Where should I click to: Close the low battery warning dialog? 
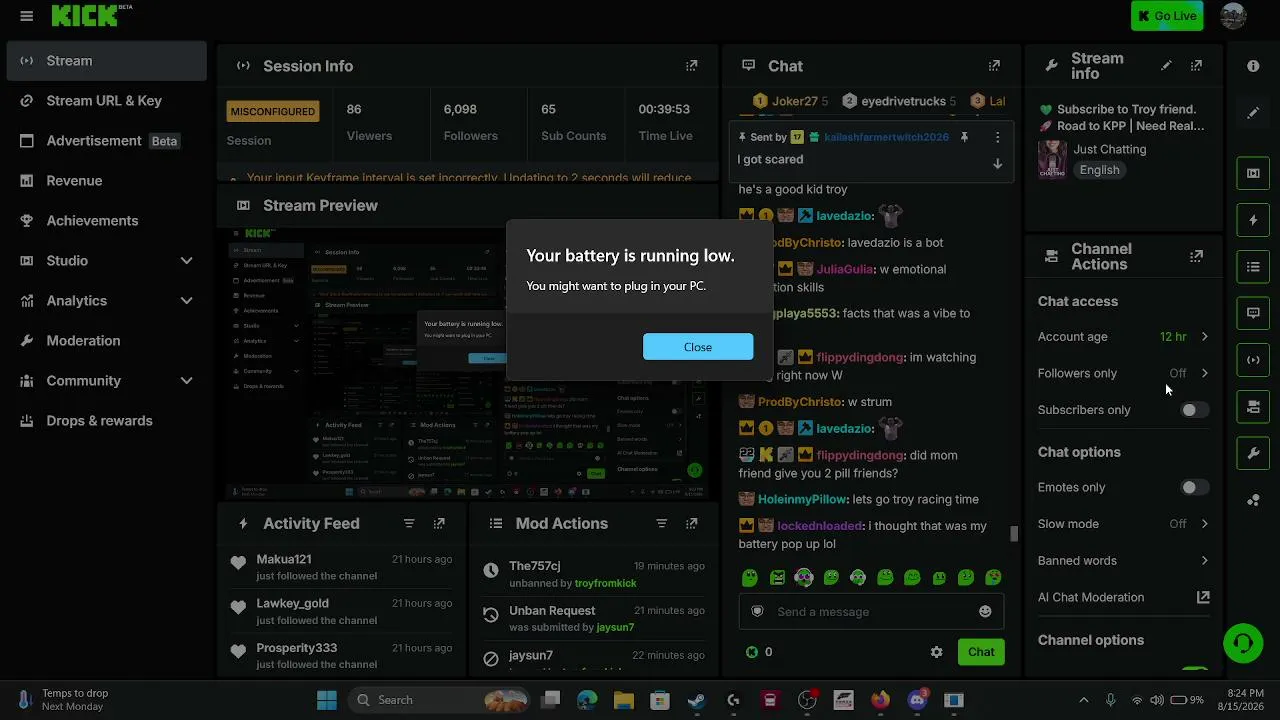698,347
